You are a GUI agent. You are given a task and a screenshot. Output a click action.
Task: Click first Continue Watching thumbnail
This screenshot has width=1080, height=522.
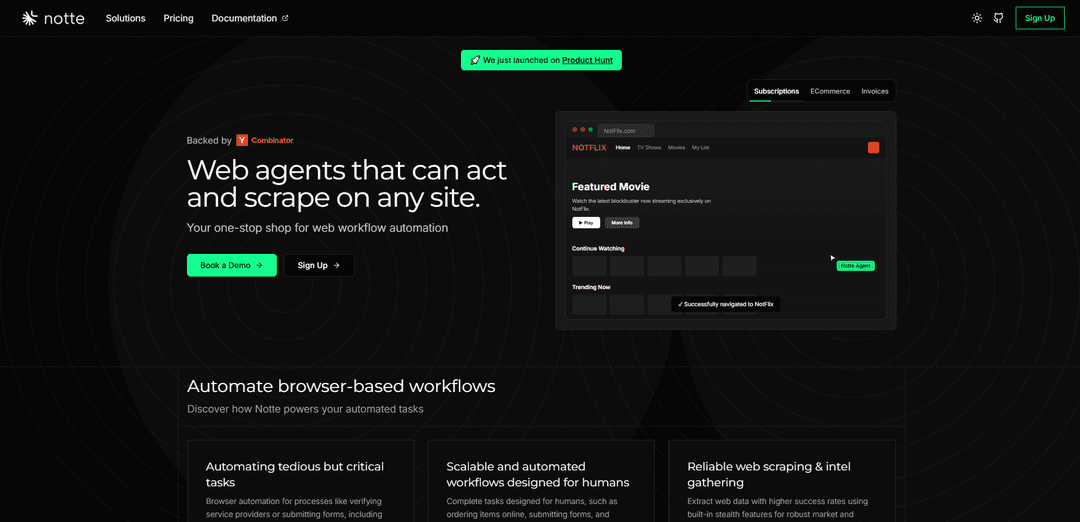tap(589, 267)
